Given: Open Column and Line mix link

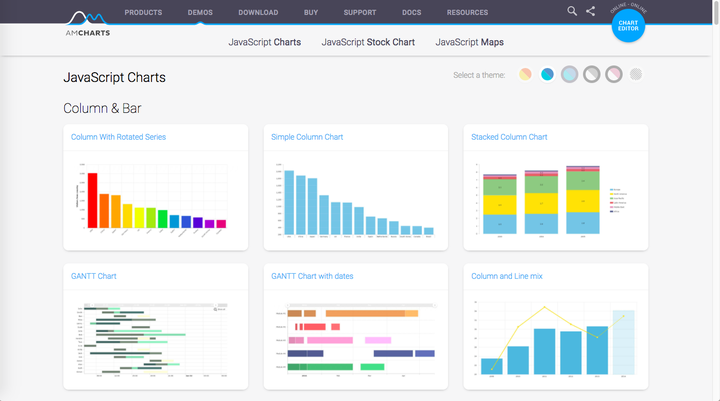Looking at the screenshot, I should pos(507,276).
